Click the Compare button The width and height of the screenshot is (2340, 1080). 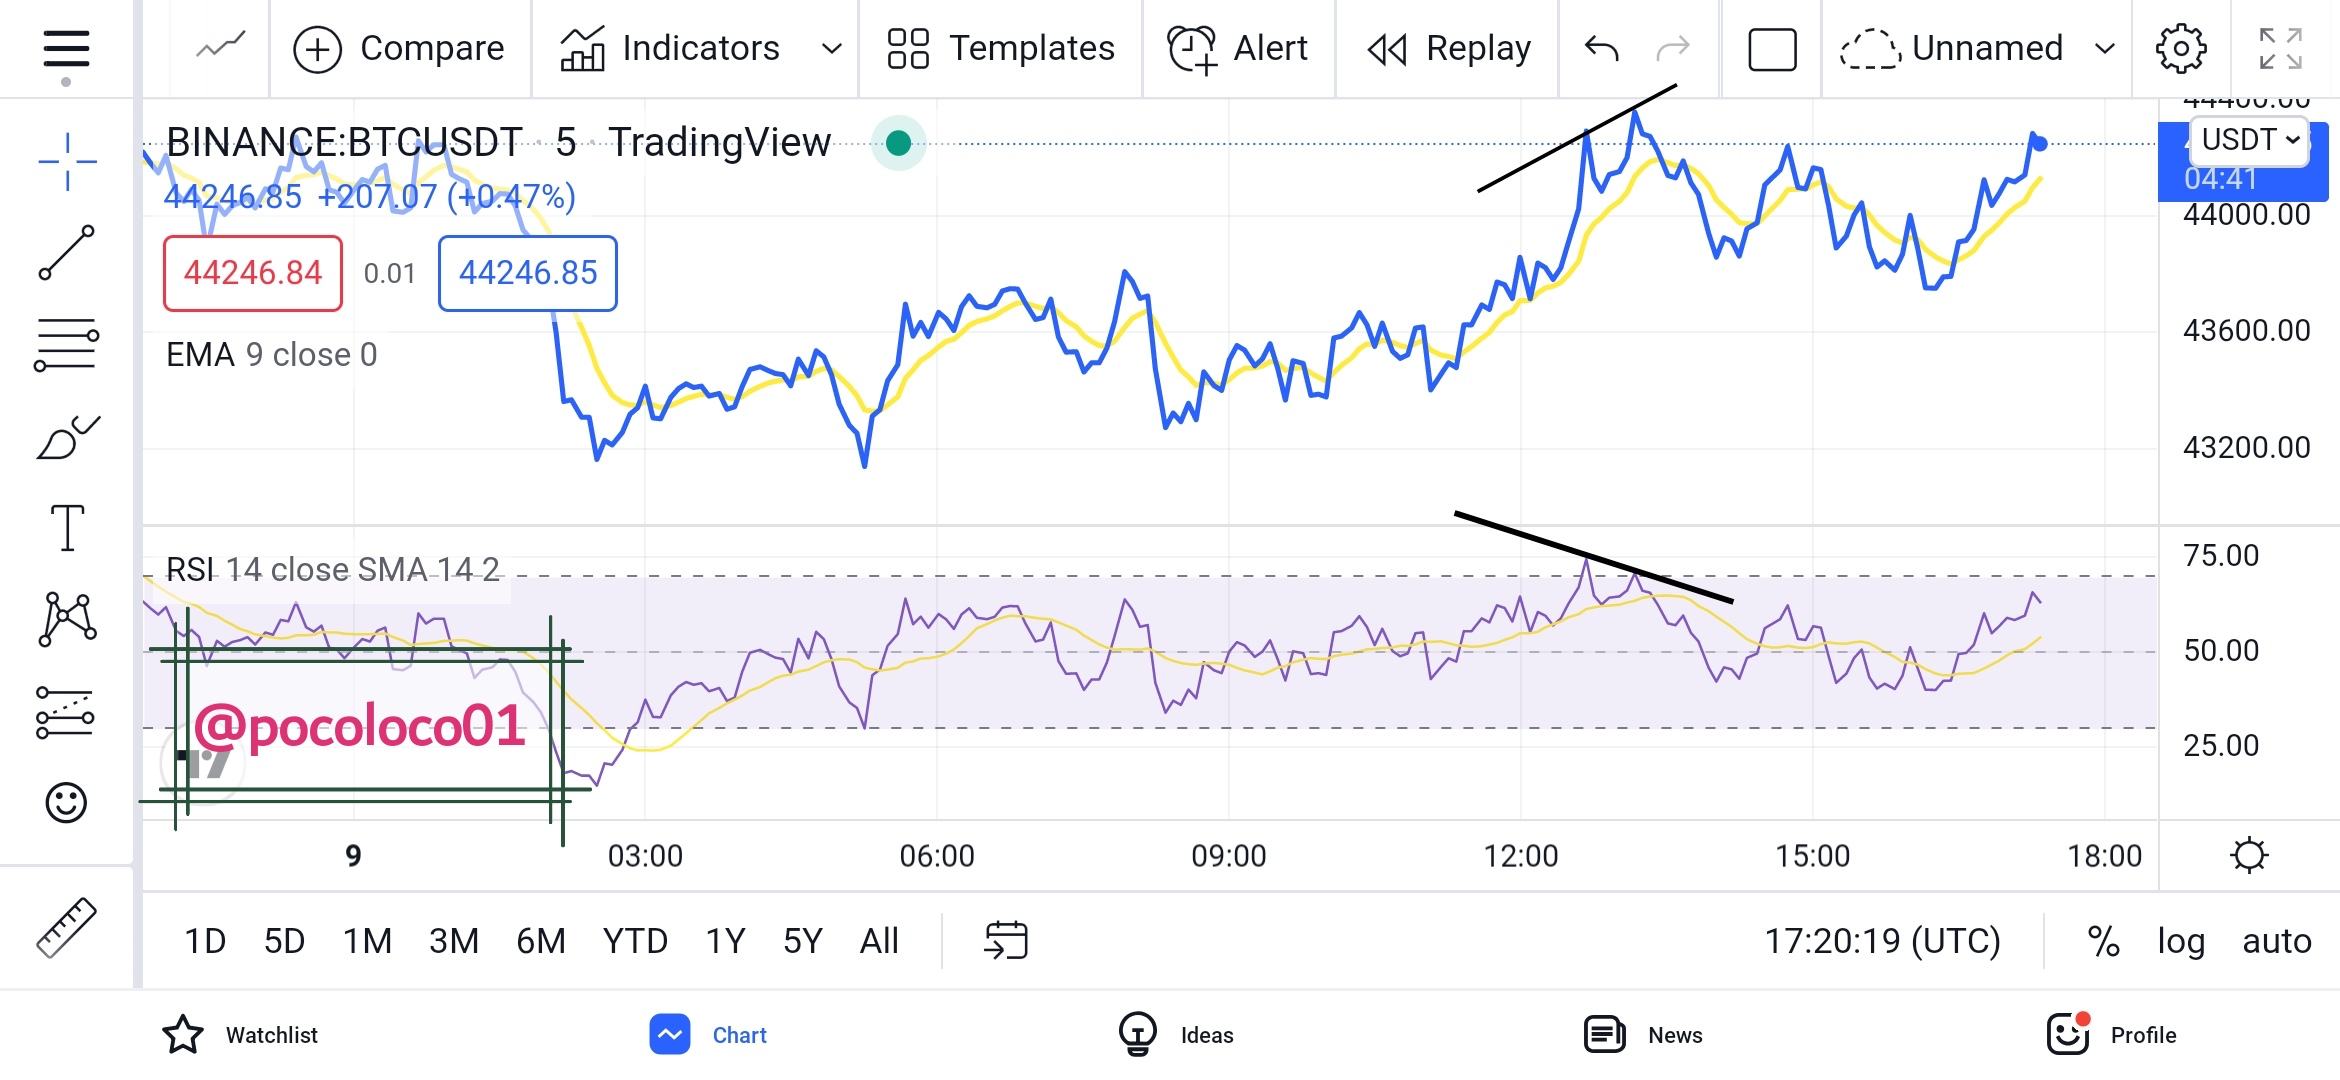coord(399,48)
